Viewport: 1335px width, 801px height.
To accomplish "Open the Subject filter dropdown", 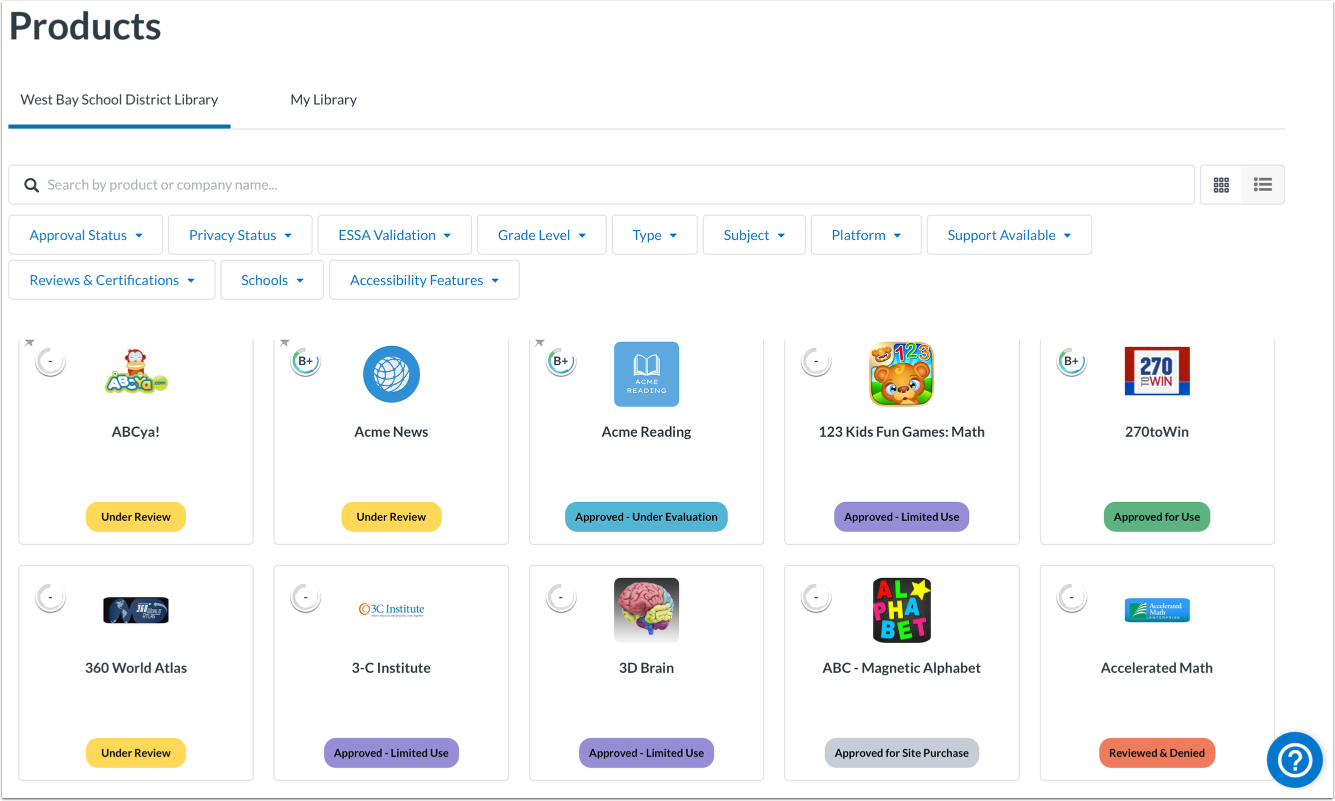I will [x=754, y=235].
